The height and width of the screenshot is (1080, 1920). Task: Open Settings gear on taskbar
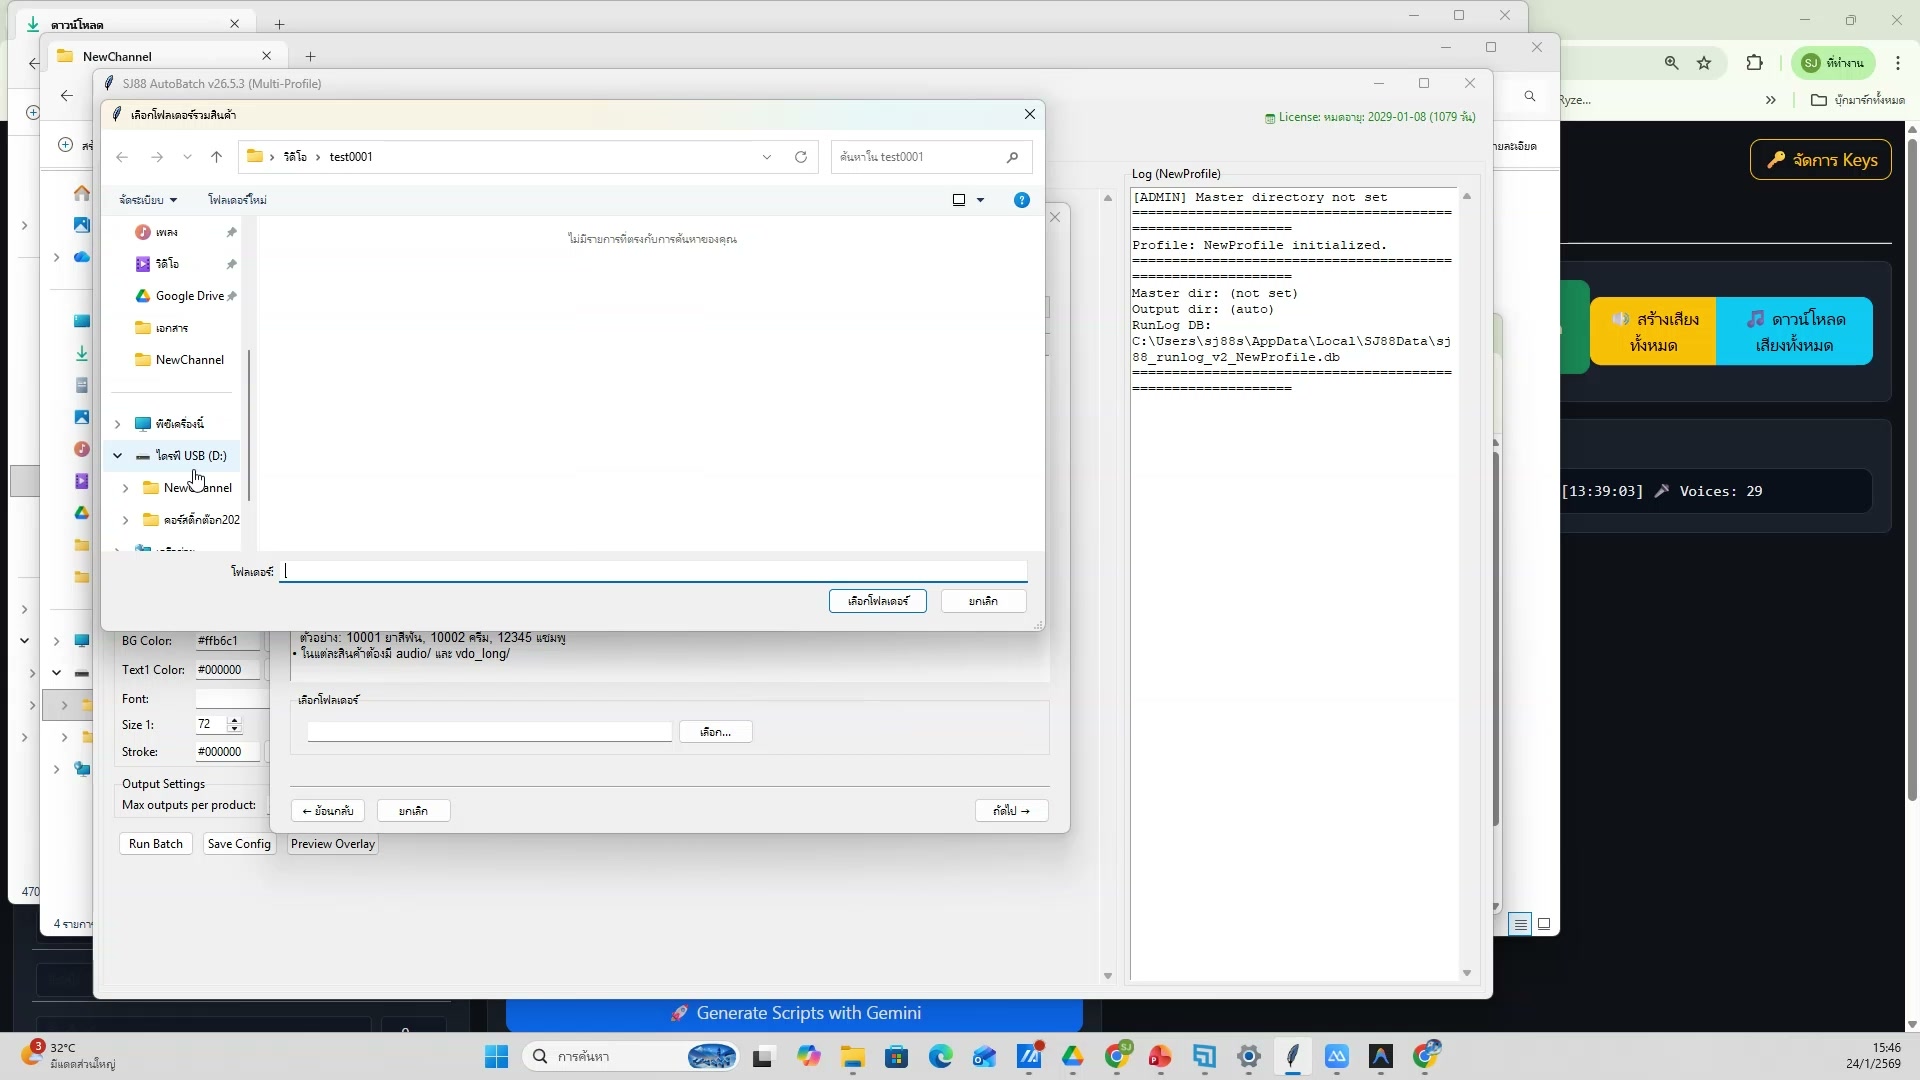[x=1248, y=1056]
